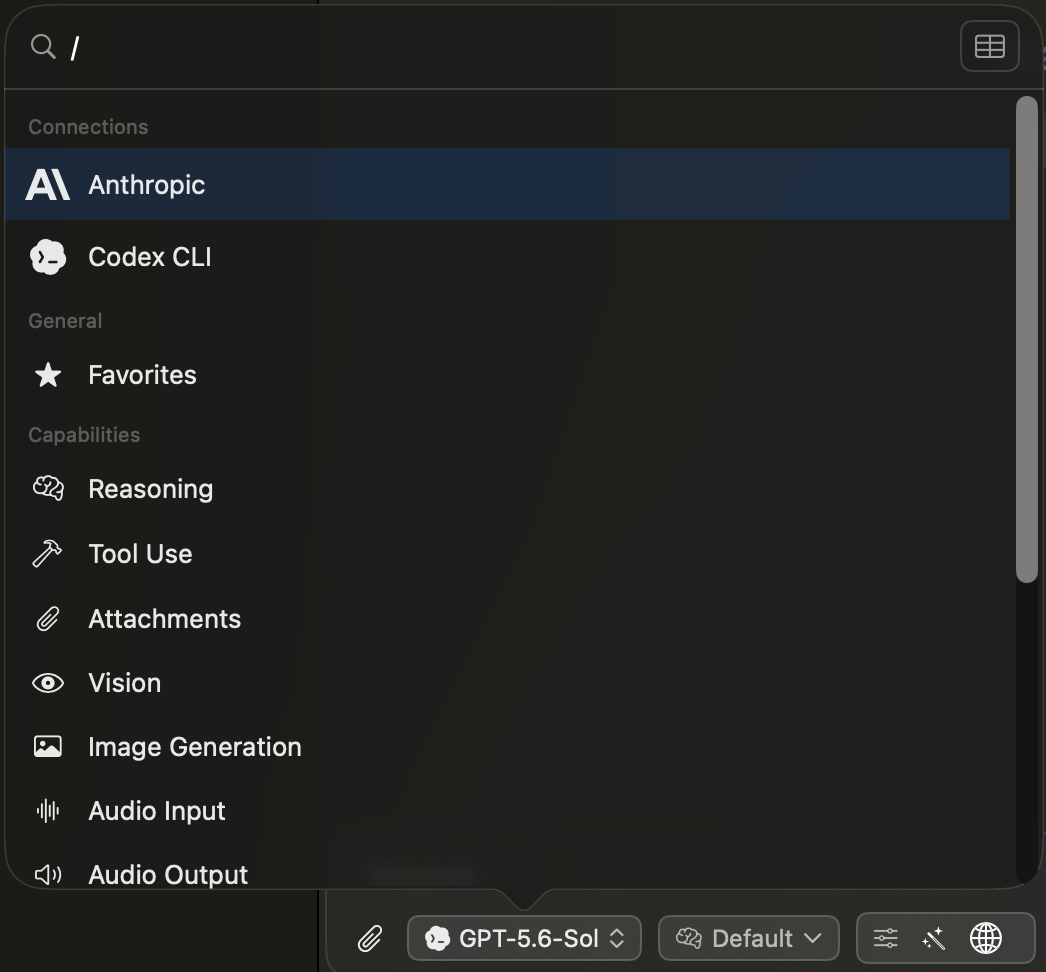Attach a file with bottom paperclip button
The height and width of the screenshot is (972, 1046).
point(370,939)
